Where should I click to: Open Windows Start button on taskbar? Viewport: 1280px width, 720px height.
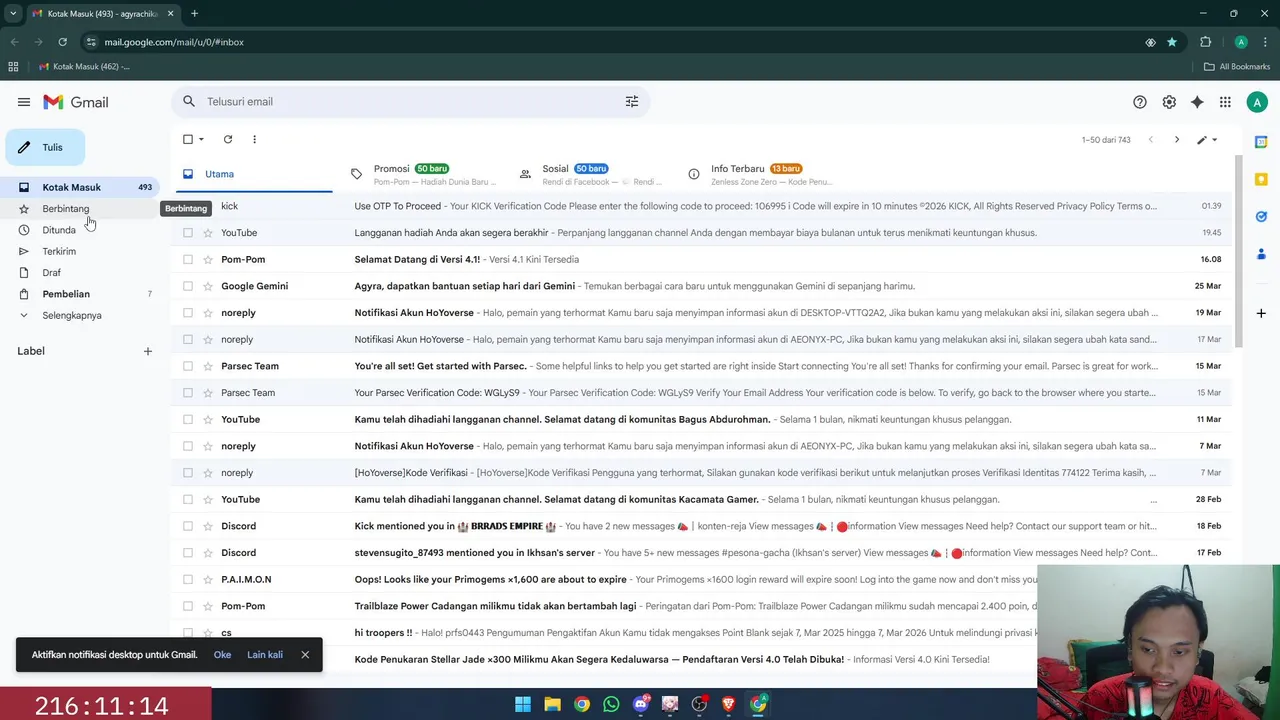523,704
